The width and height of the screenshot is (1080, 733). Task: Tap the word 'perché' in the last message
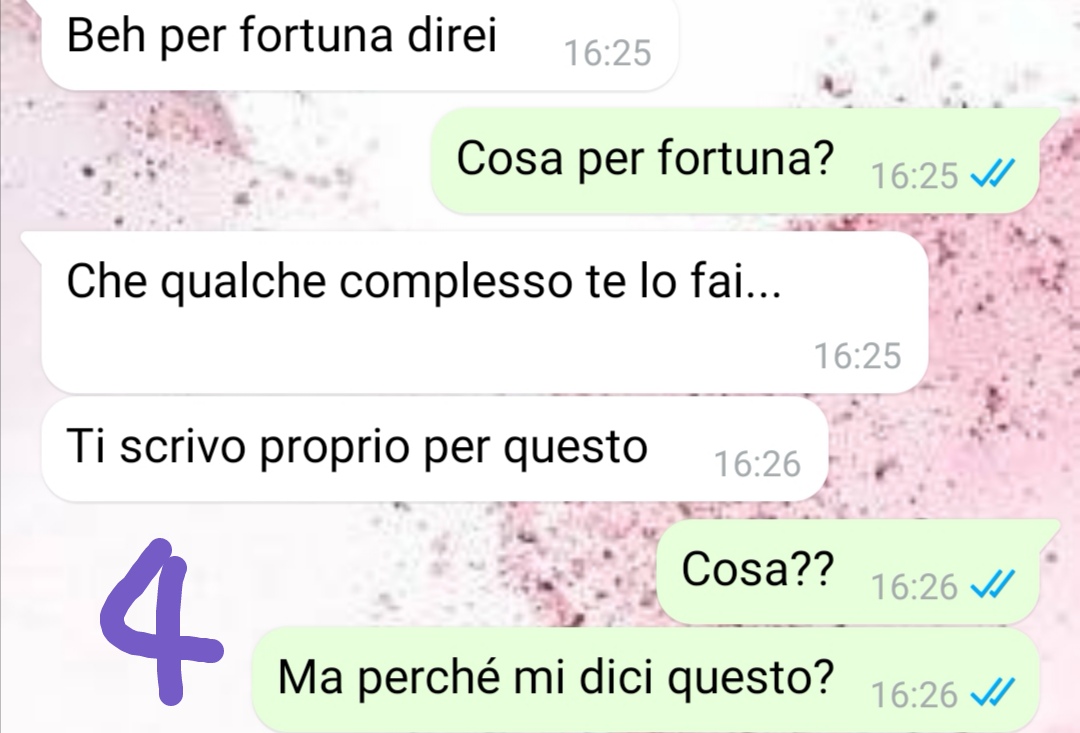point(428,676)
